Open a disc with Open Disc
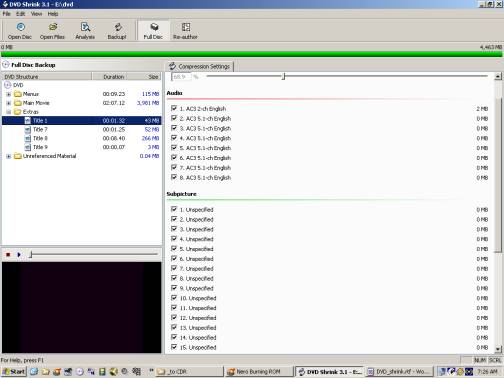The width and height of the screenshot is (504, 378). (x=20, y=31)
